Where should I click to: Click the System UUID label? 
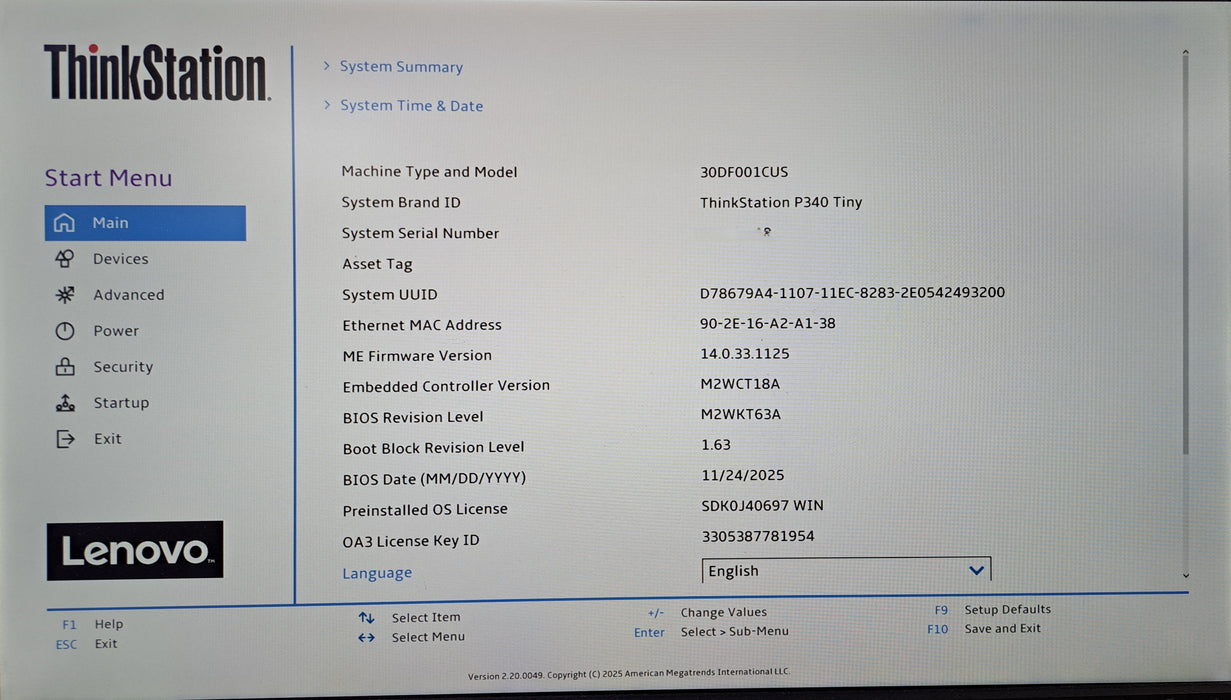coord(390,295)
